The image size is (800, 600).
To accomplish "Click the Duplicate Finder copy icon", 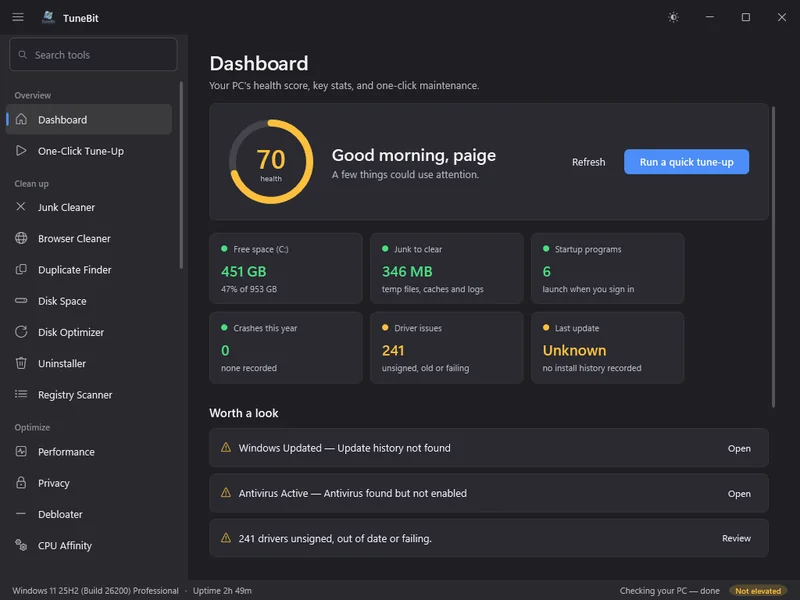I will tap(21, 269).
